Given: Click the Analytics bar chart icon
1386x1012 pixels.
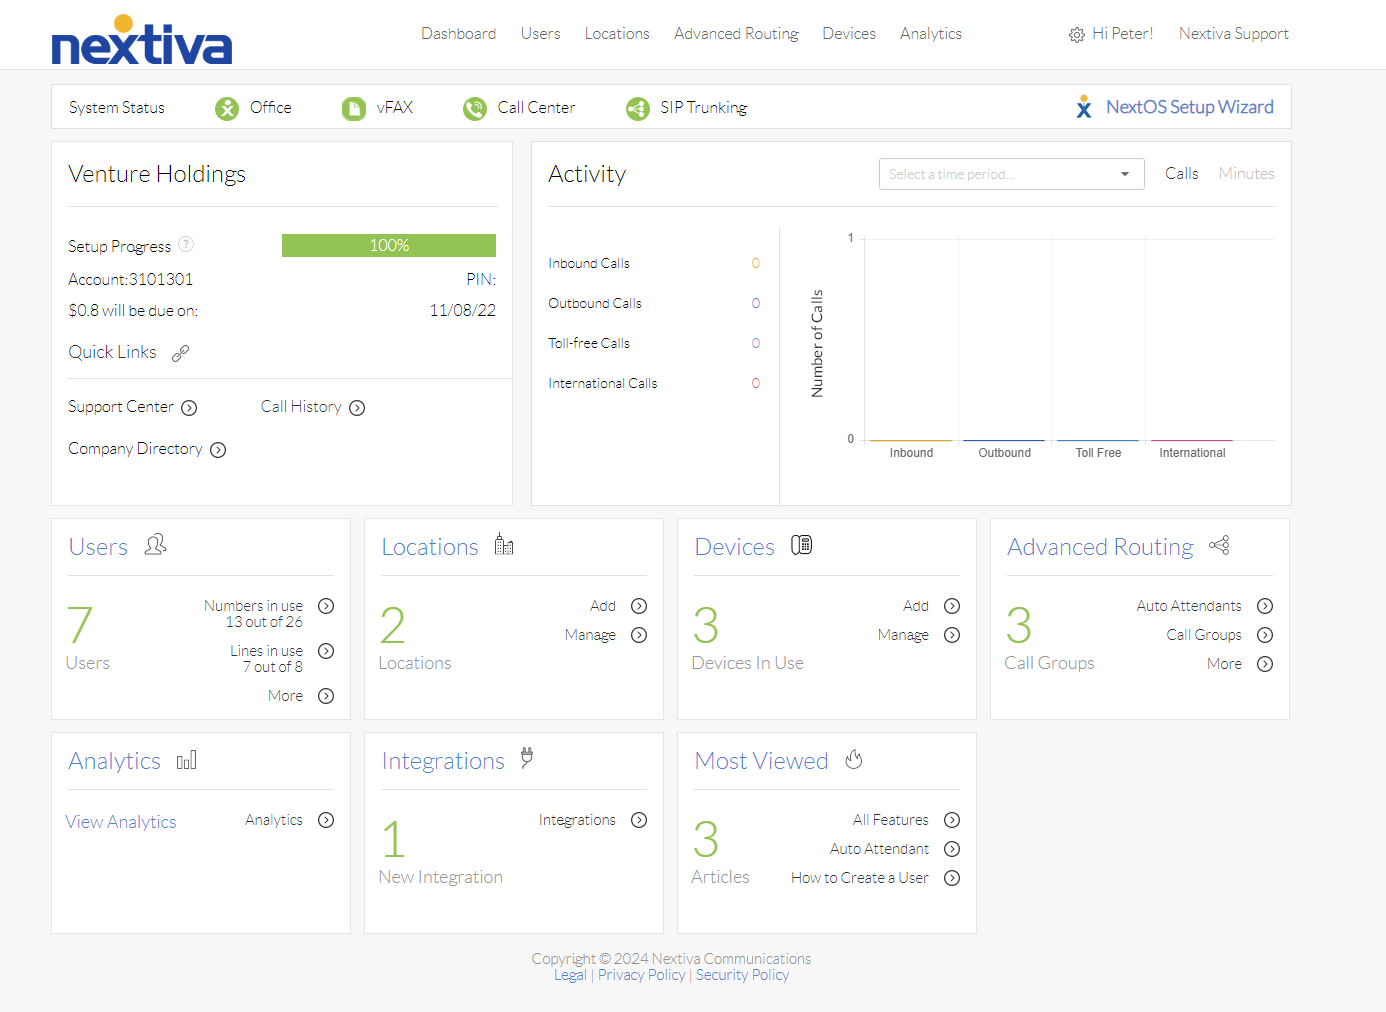Looking at the screenshot, I should [187, 761].
